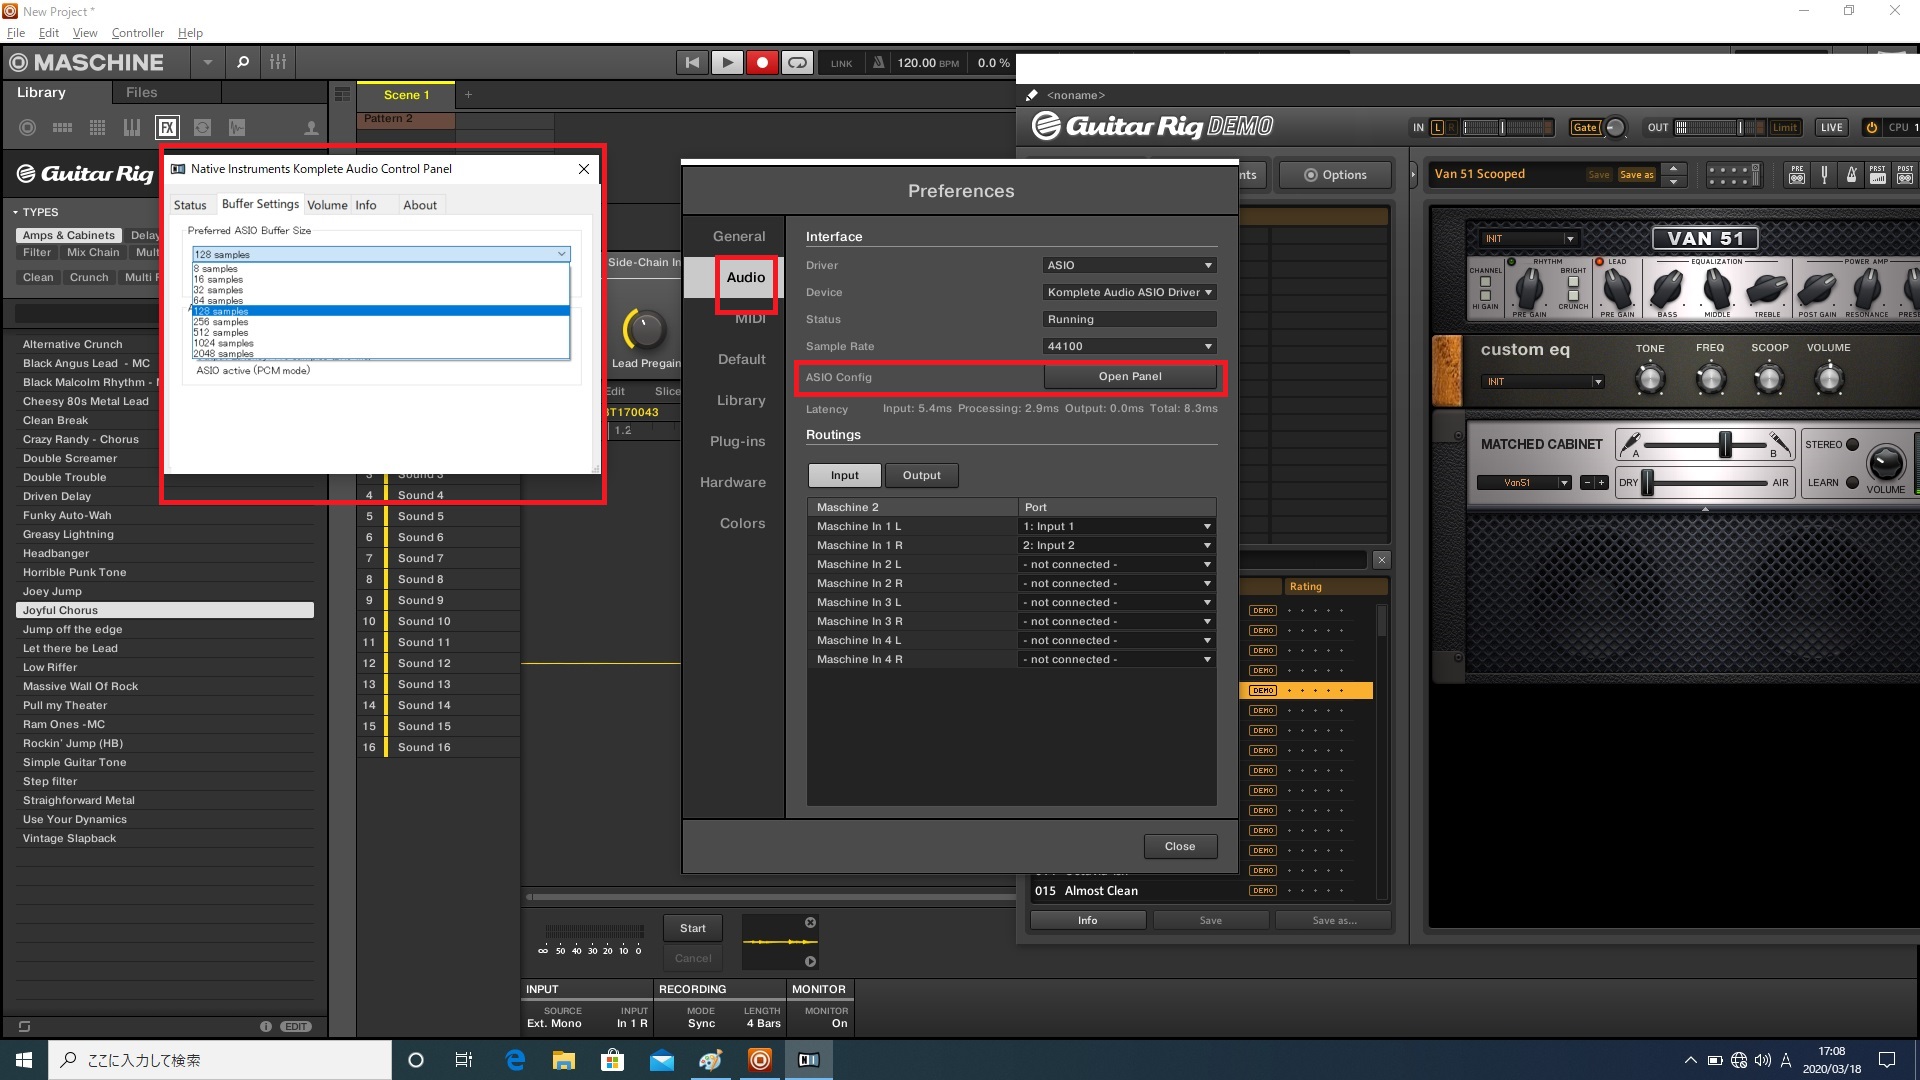Click the Guitar Rig power icon
This screenshot has height=1080, width=1920.
point(1871,127)
